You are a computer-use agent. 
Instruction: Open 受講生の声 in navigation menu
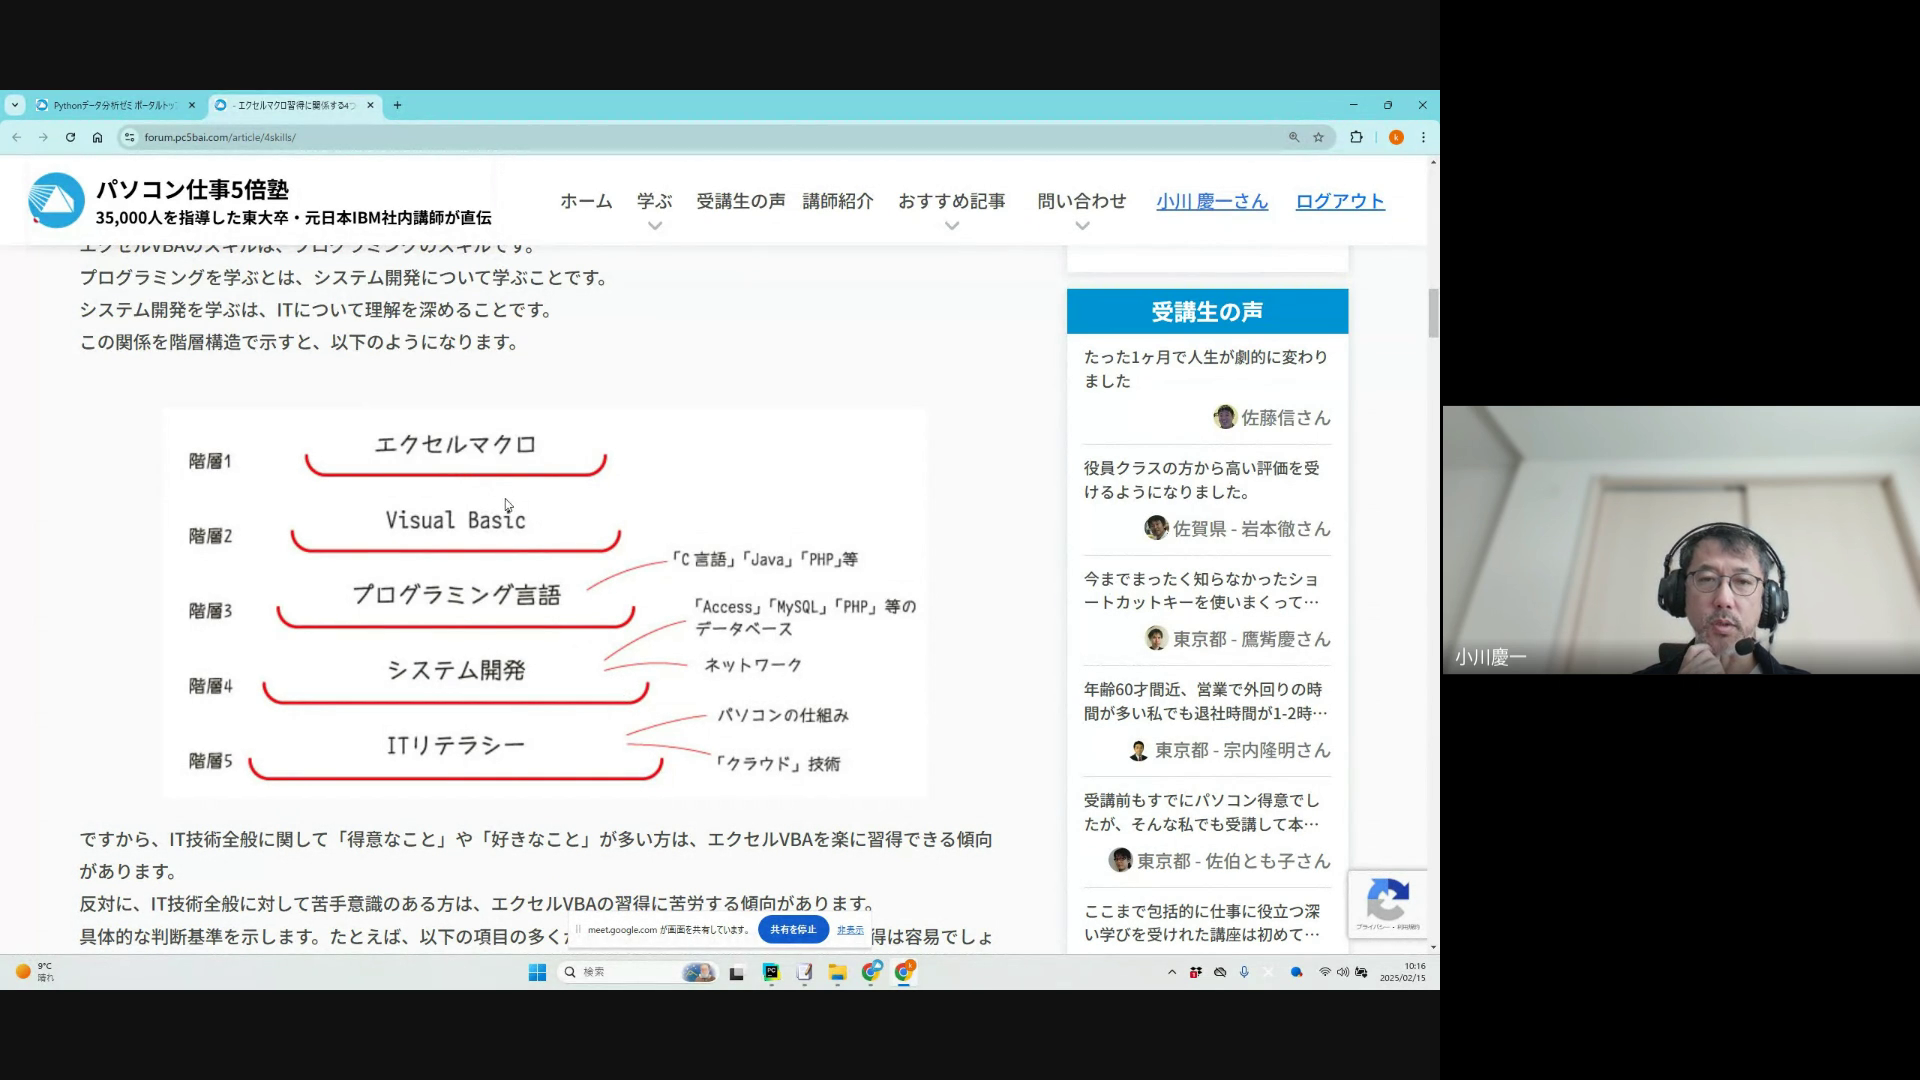(x=740, y=201)
